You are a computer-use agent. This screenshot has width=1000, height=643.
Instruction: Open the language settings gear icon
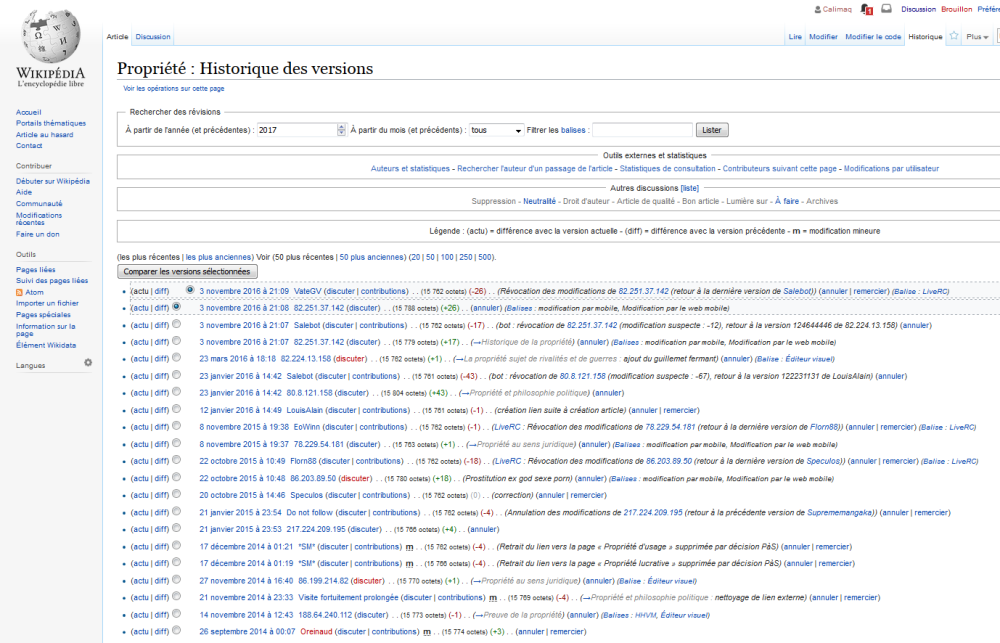point(88,362)
